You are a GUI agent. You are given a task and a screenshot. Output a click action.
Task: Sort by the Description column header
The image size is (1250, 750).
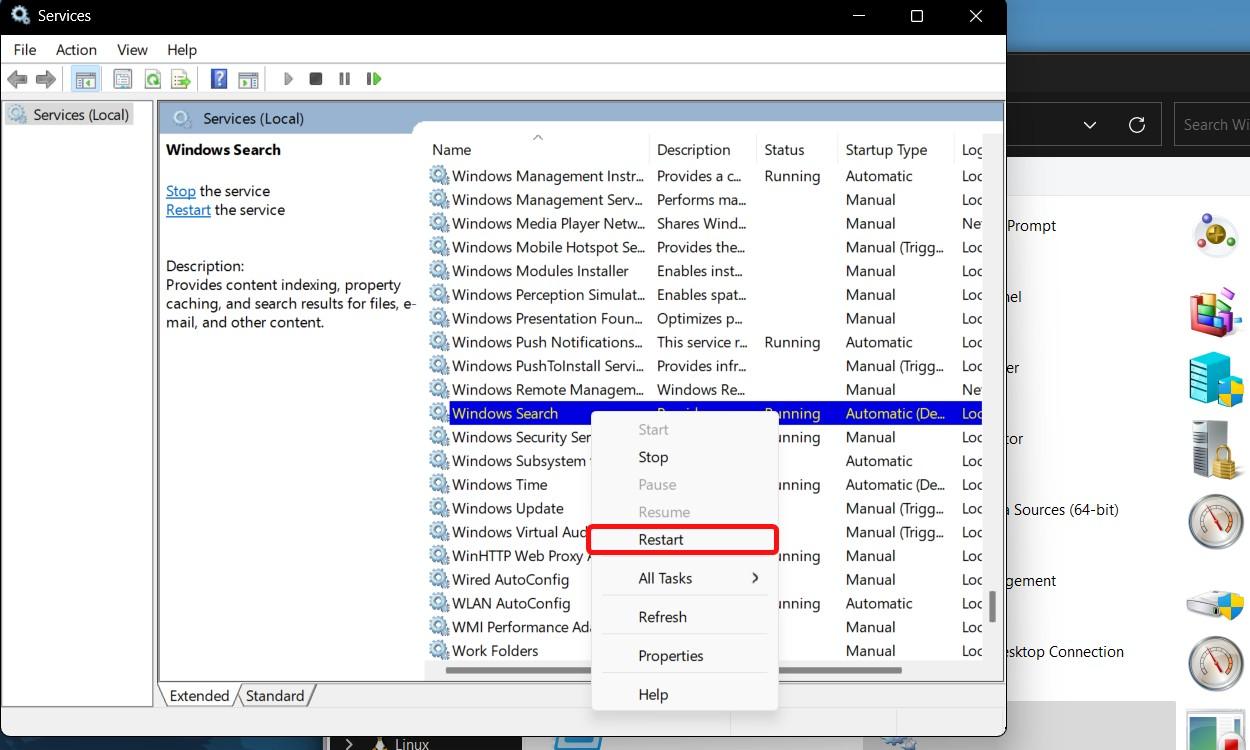(x=702, y=150)
